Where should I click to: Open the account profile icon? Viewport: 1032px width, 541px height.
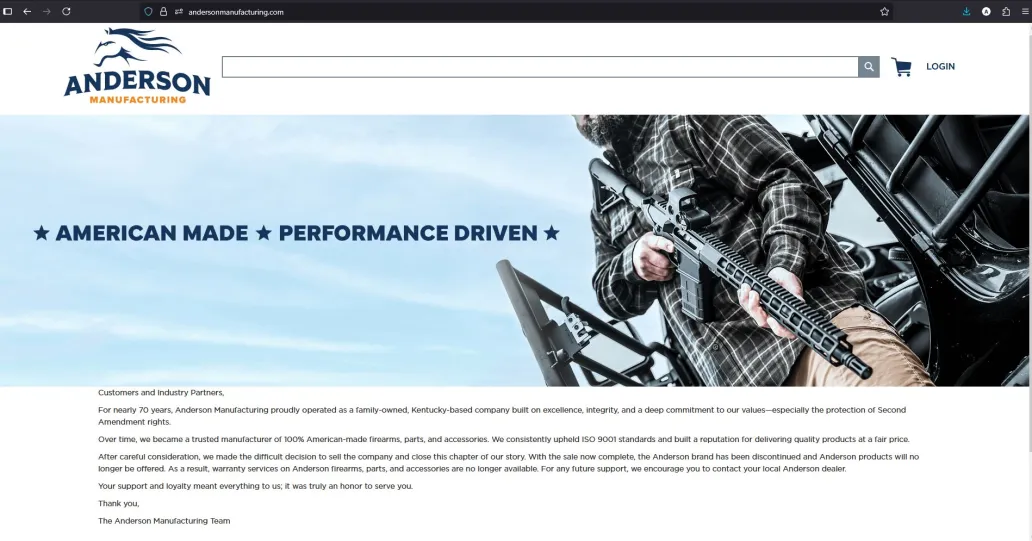[x=986, y=11]
